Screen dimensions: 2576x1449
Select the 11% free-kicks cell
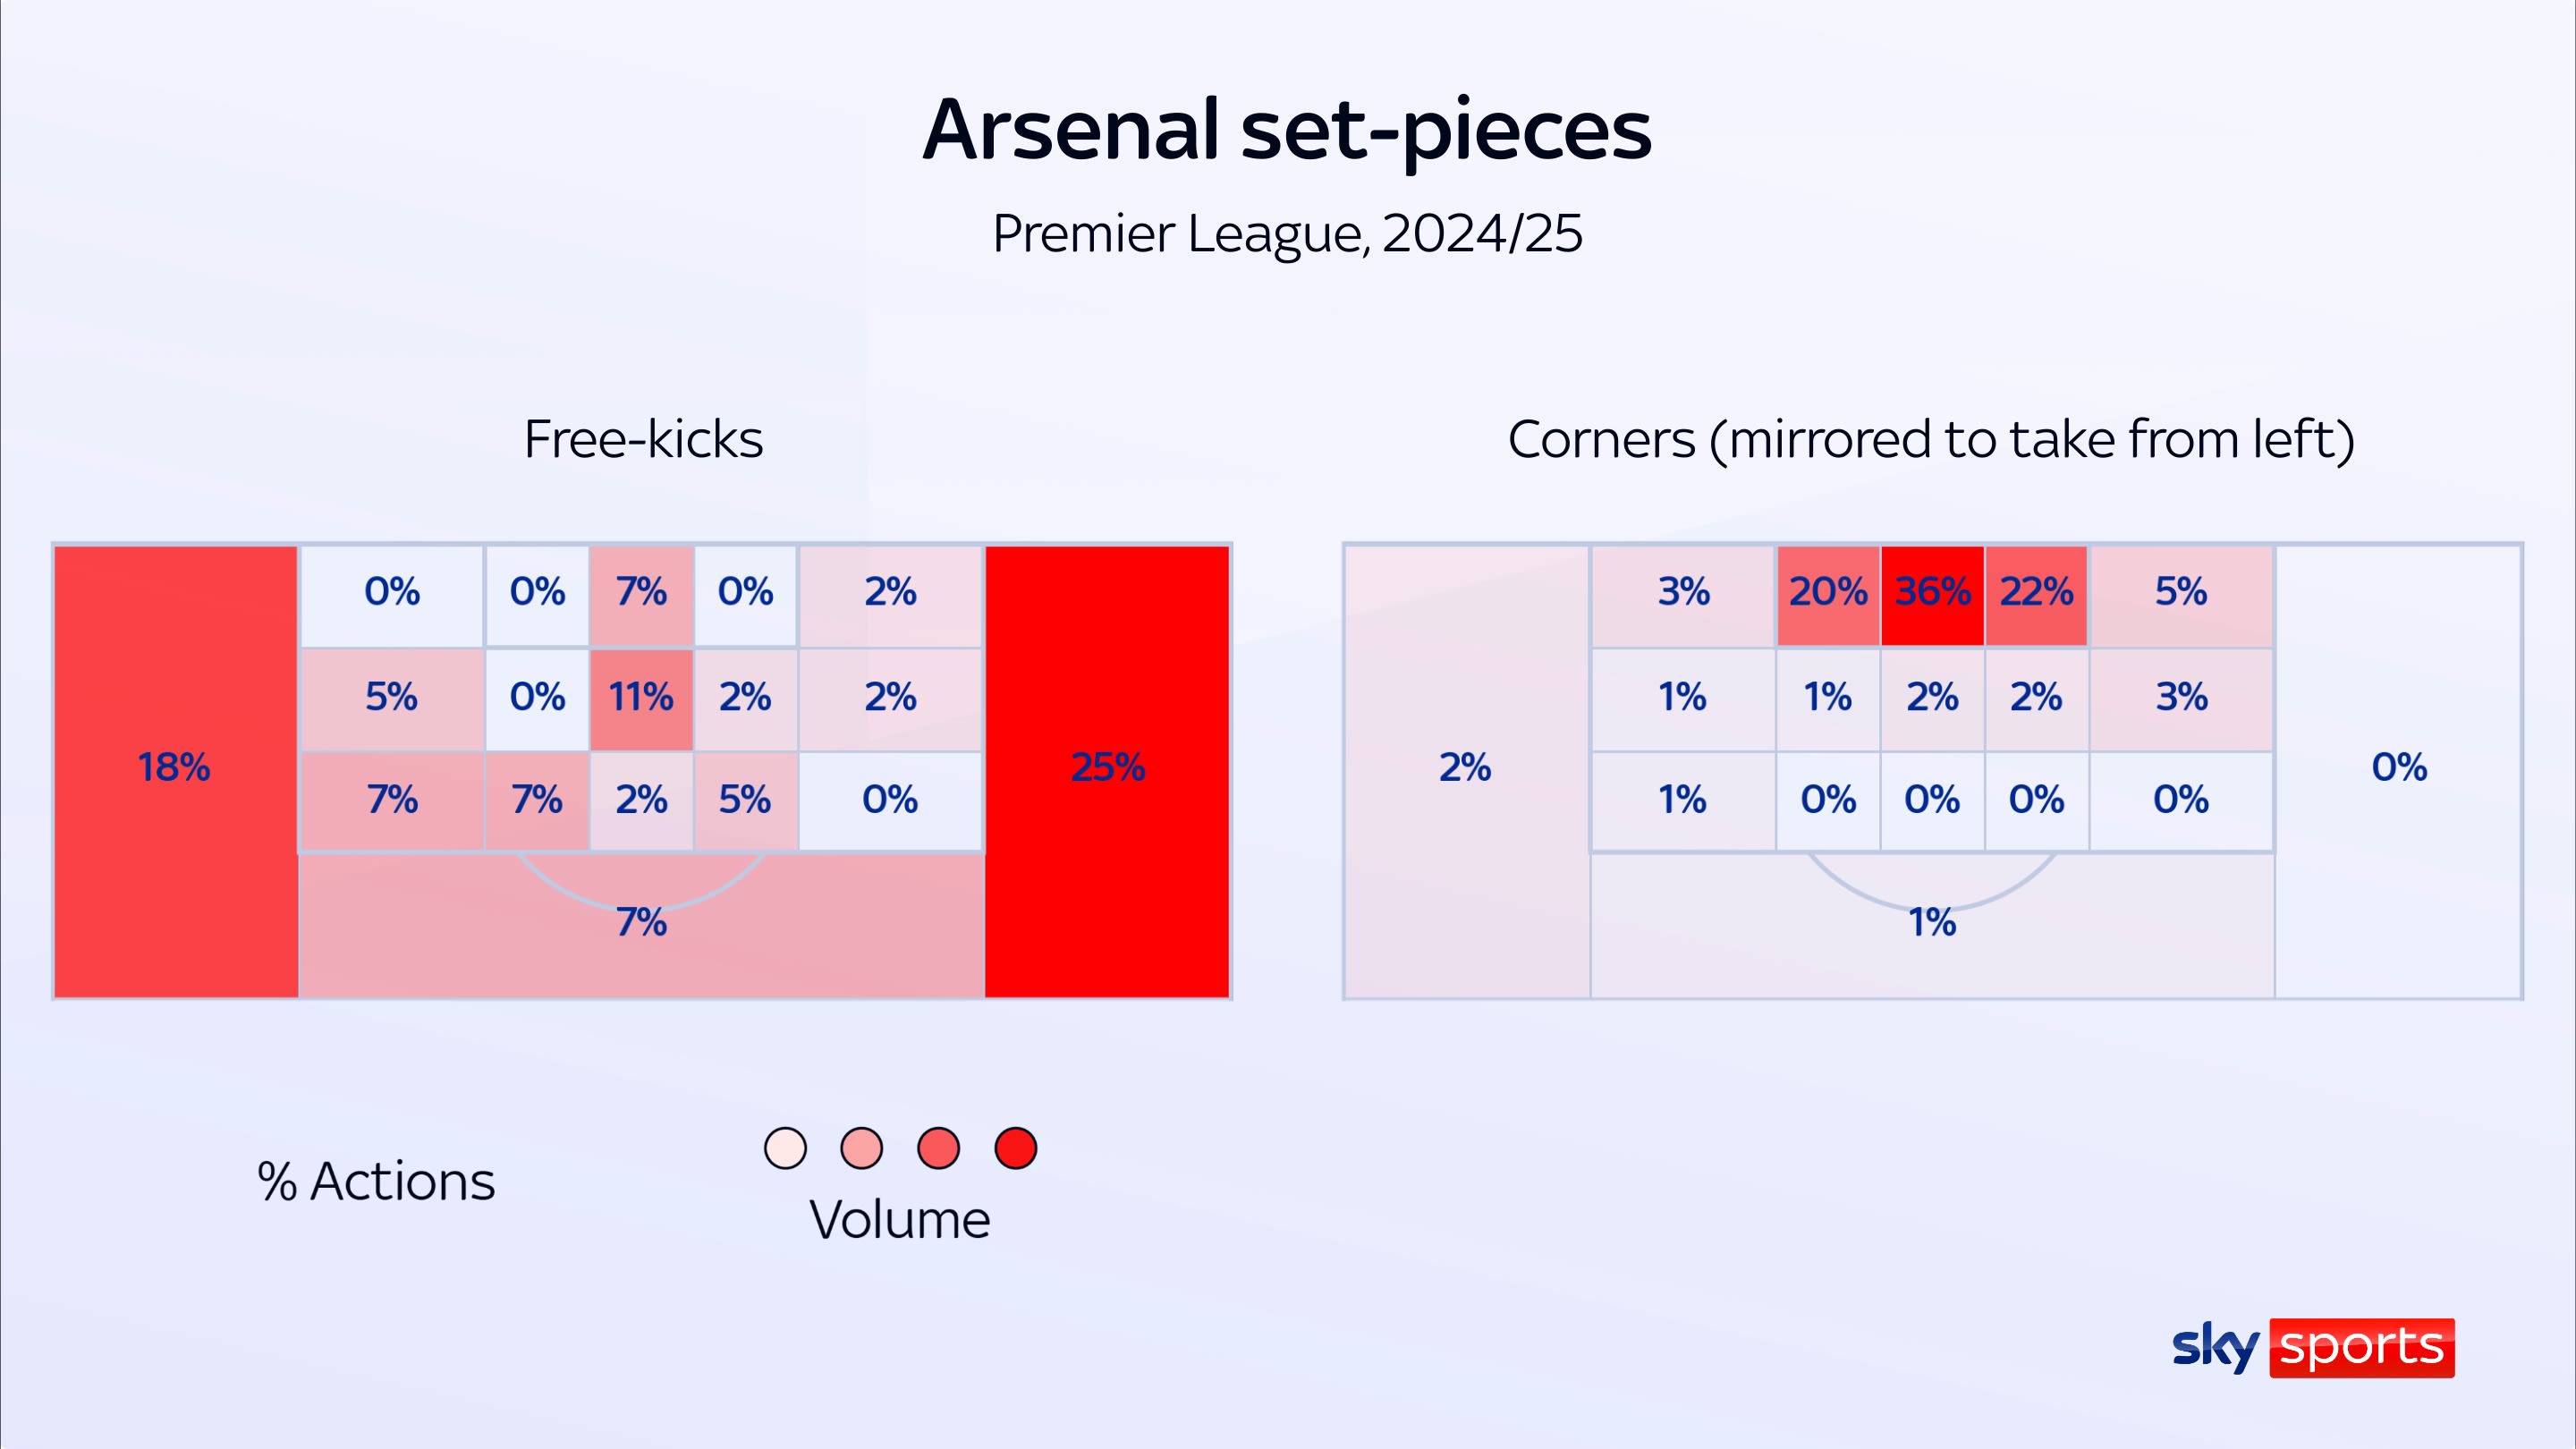click(x=641, y=697)
